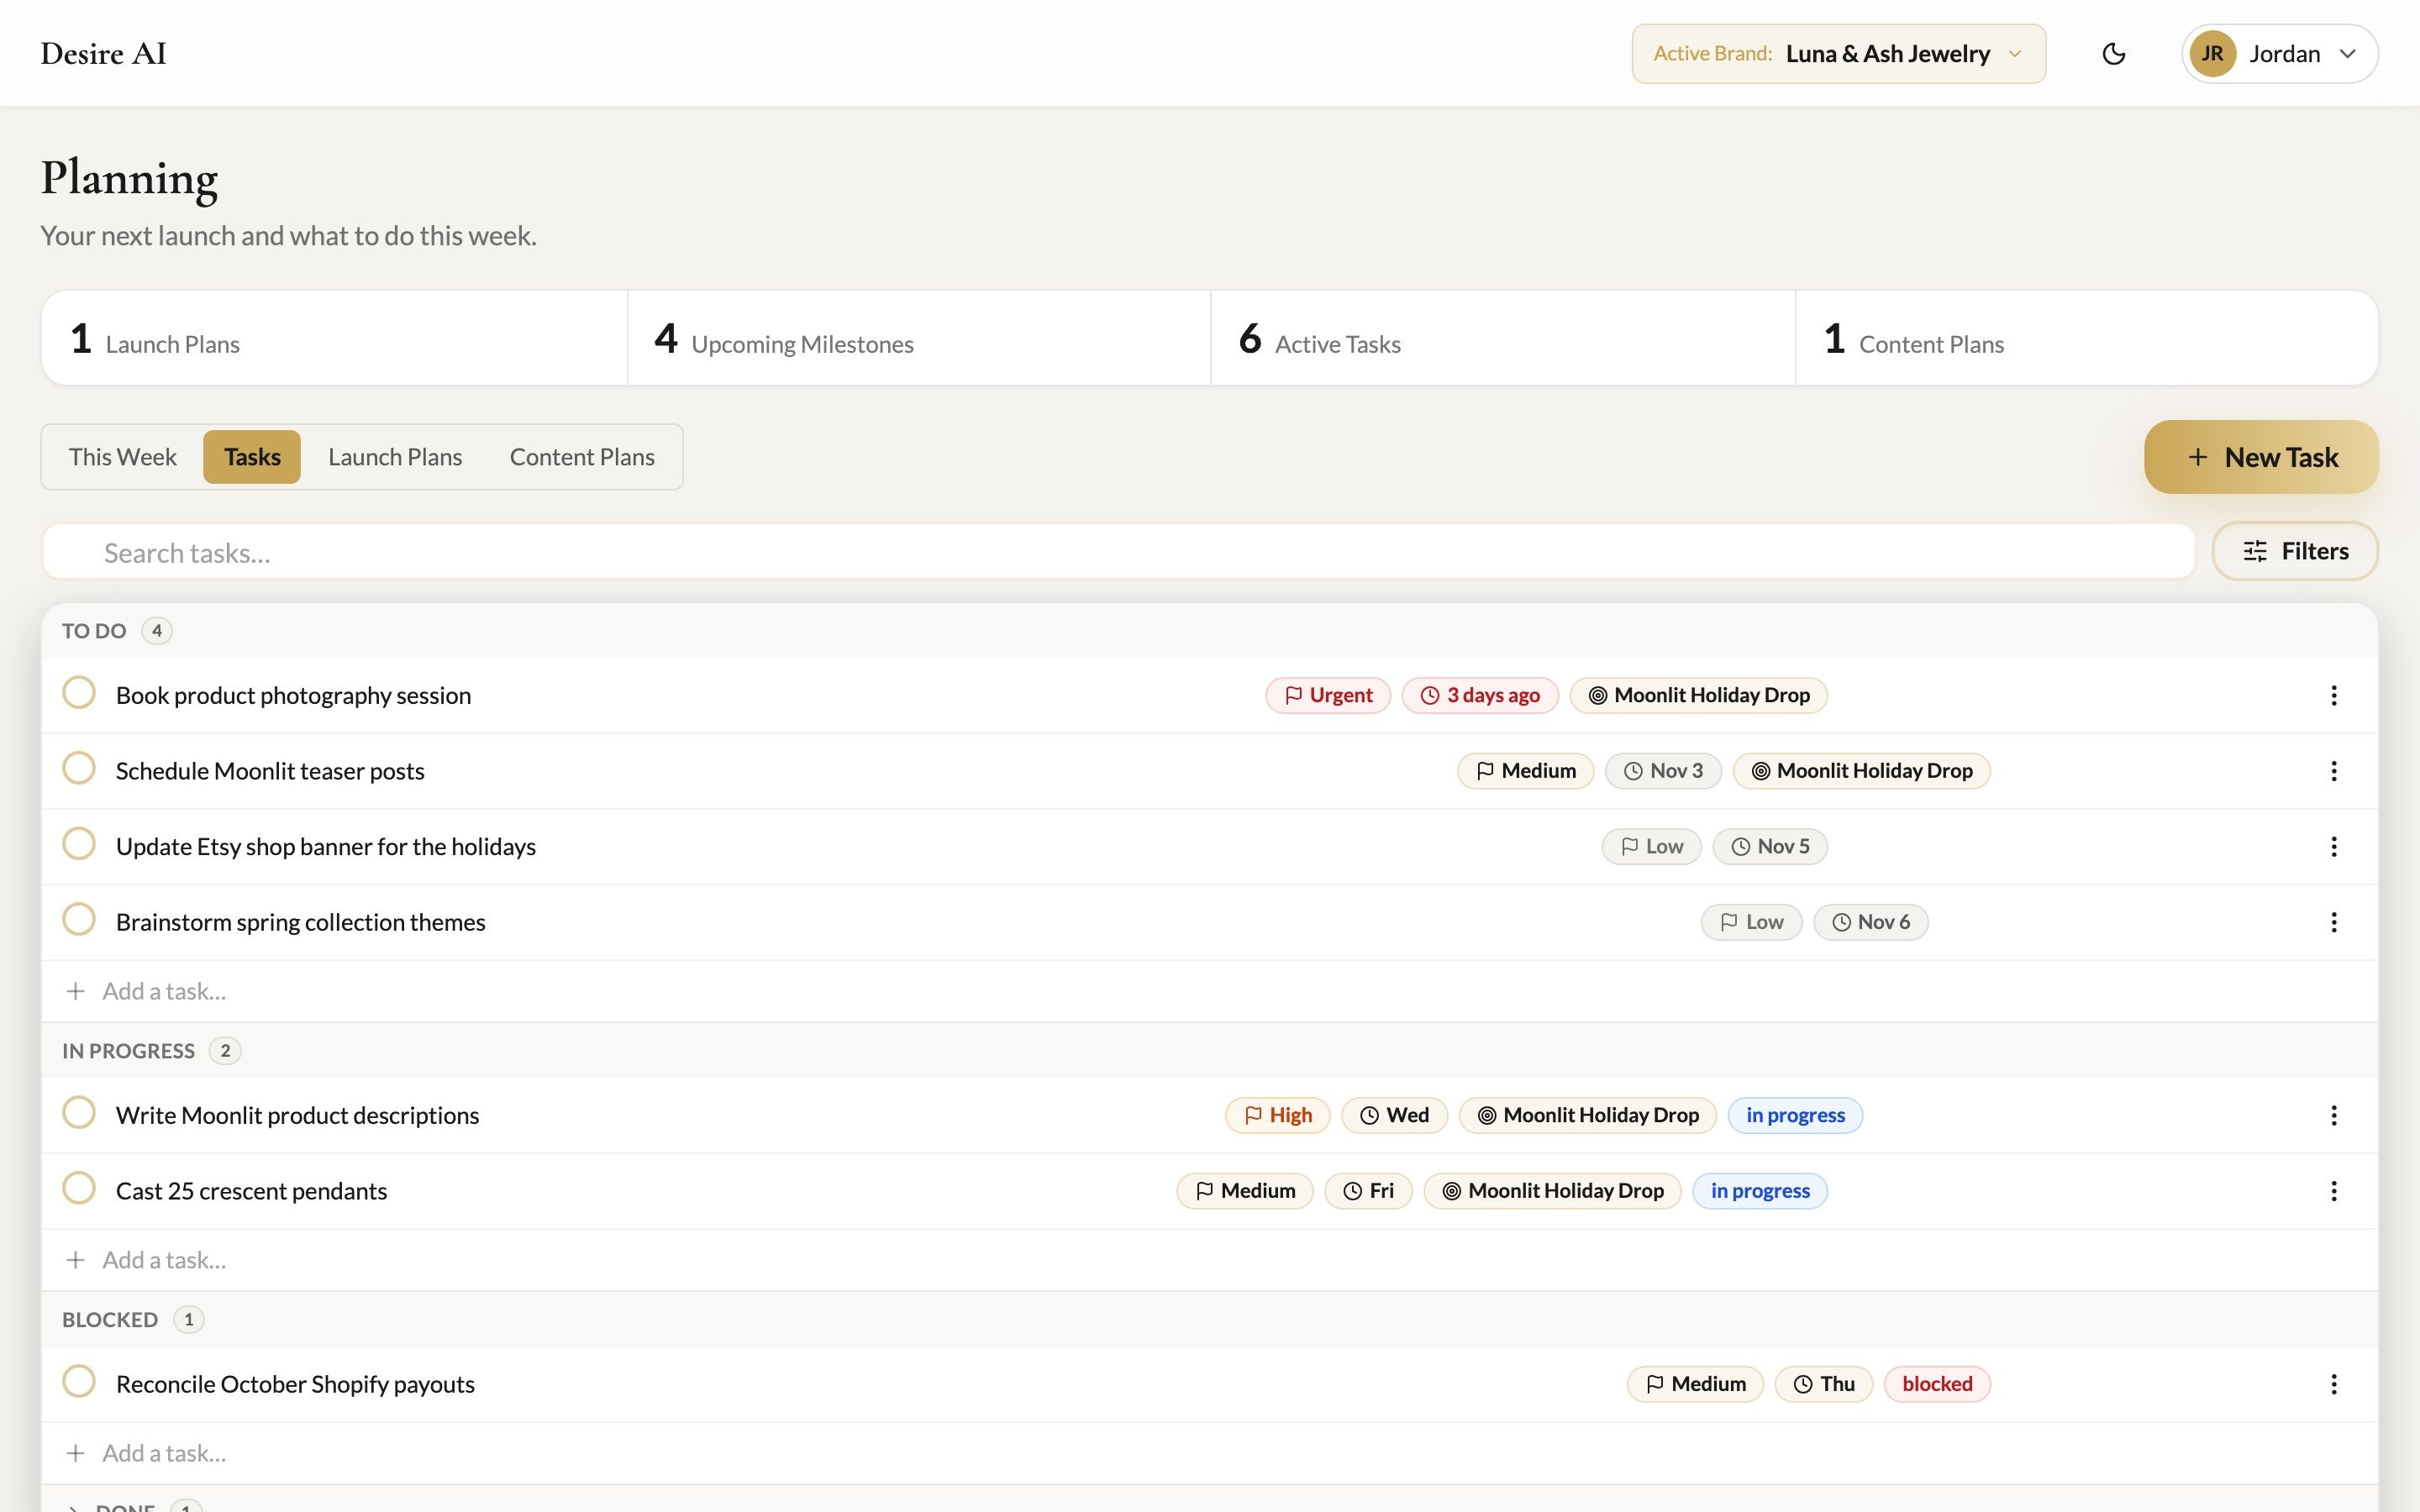This screenshot has width=2420, height=1512.
Task: Collapse the BLOCKED section header
Action: pos(1209,1320)
